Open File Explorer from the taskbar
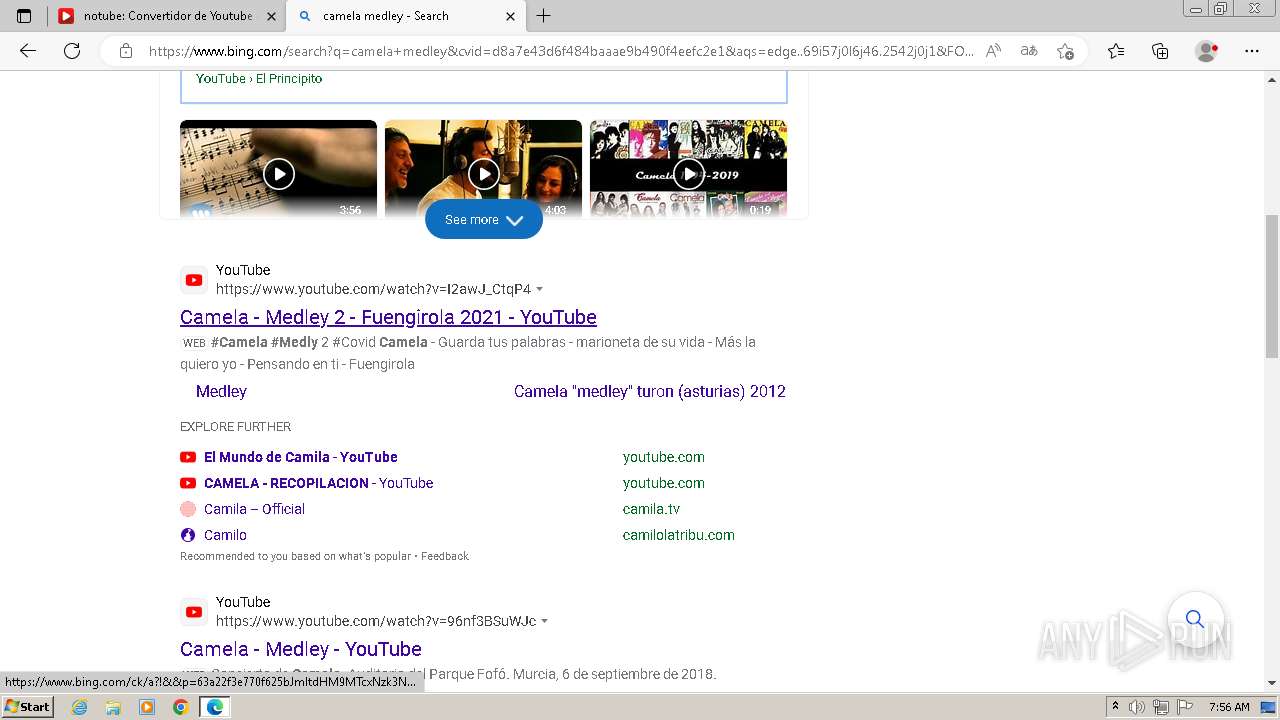 [x=113, y=707]
